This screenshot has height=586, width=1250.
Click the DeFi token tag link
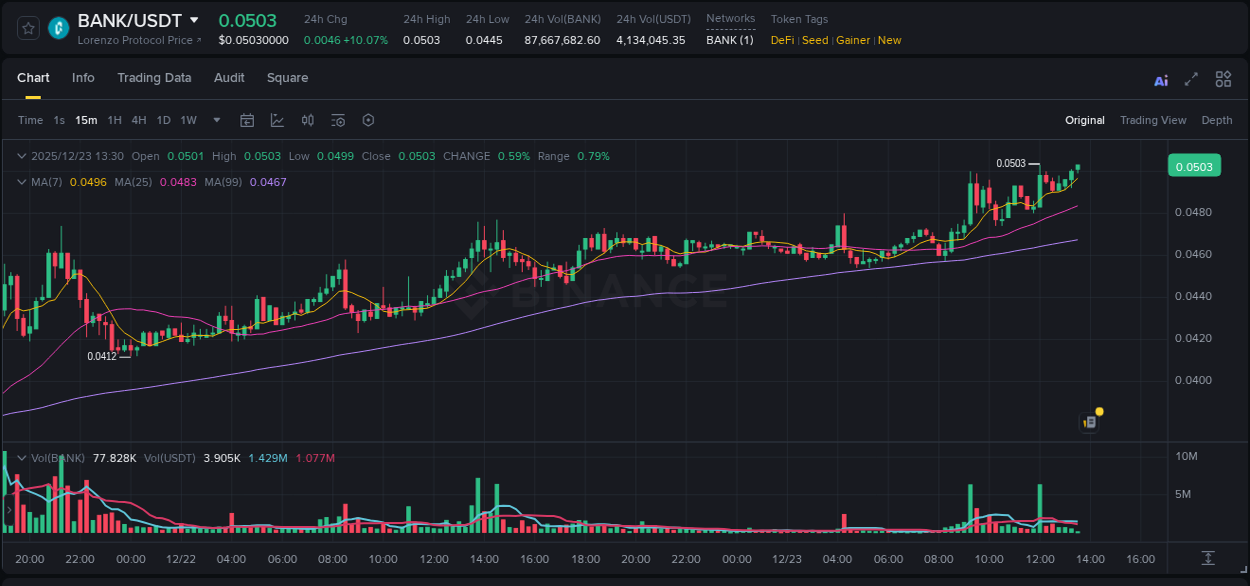[781, 40]
